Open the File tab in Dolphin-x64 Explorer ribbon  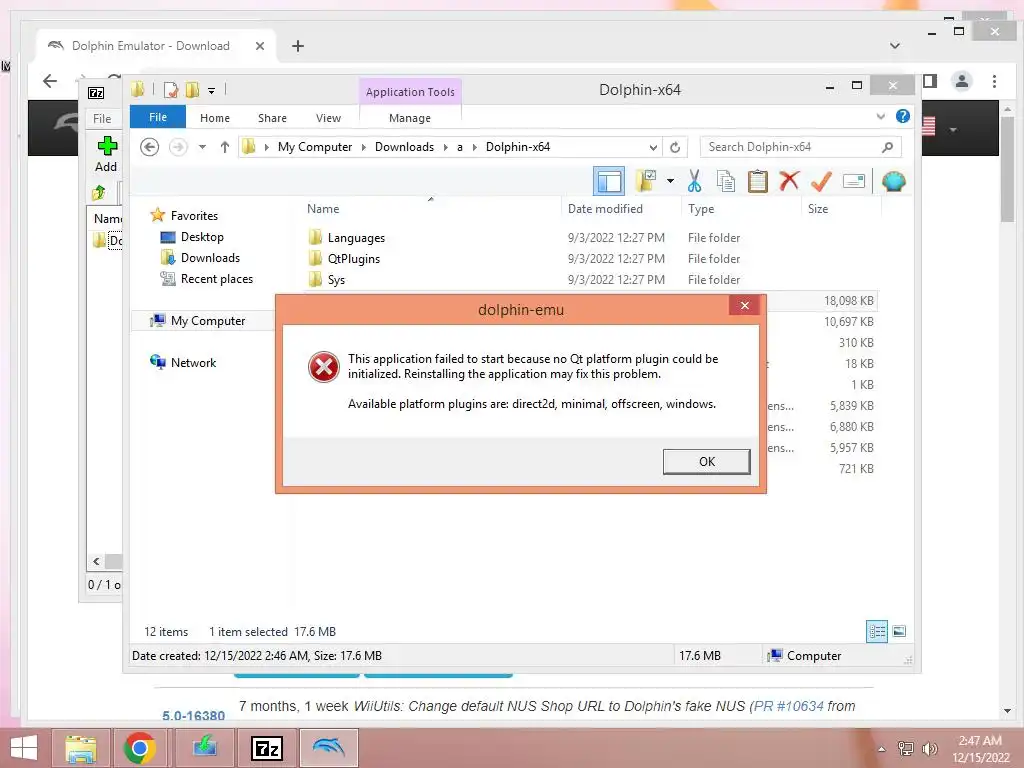pyautogui.click(x=158, y=118)
